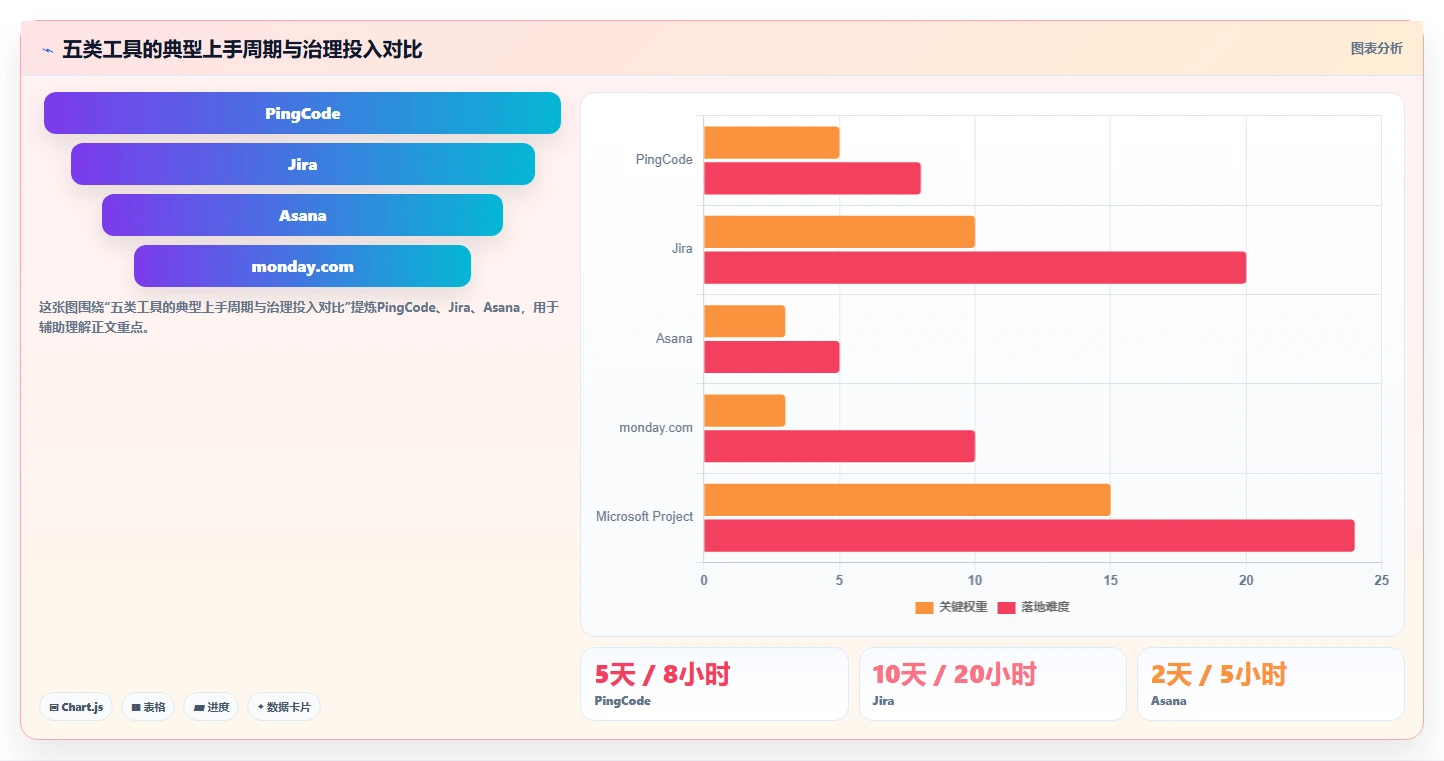
Task: Click the Microsoft Project axis label
Action: (x=644, y=517)
